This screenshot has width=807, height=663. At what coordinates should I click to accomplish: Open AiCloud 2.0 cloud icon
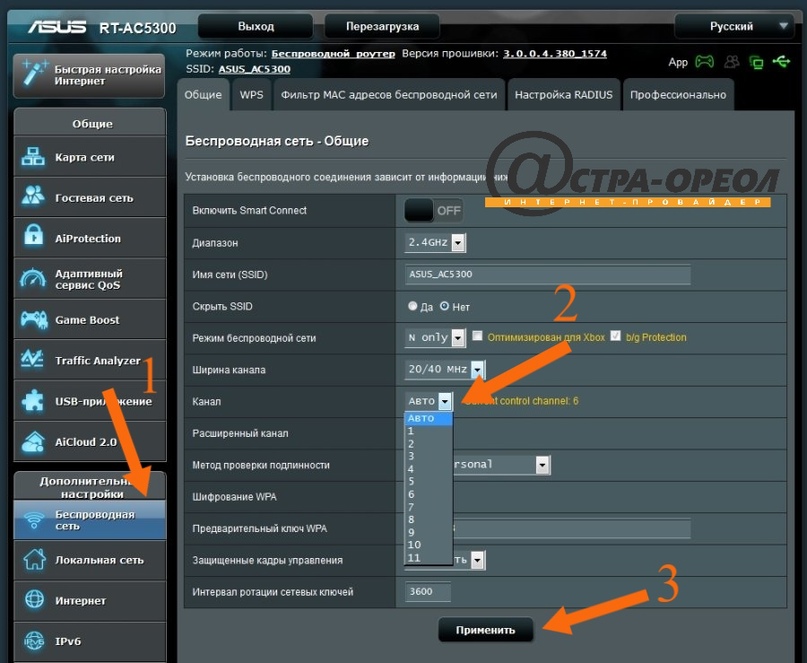tap(33, 441)
